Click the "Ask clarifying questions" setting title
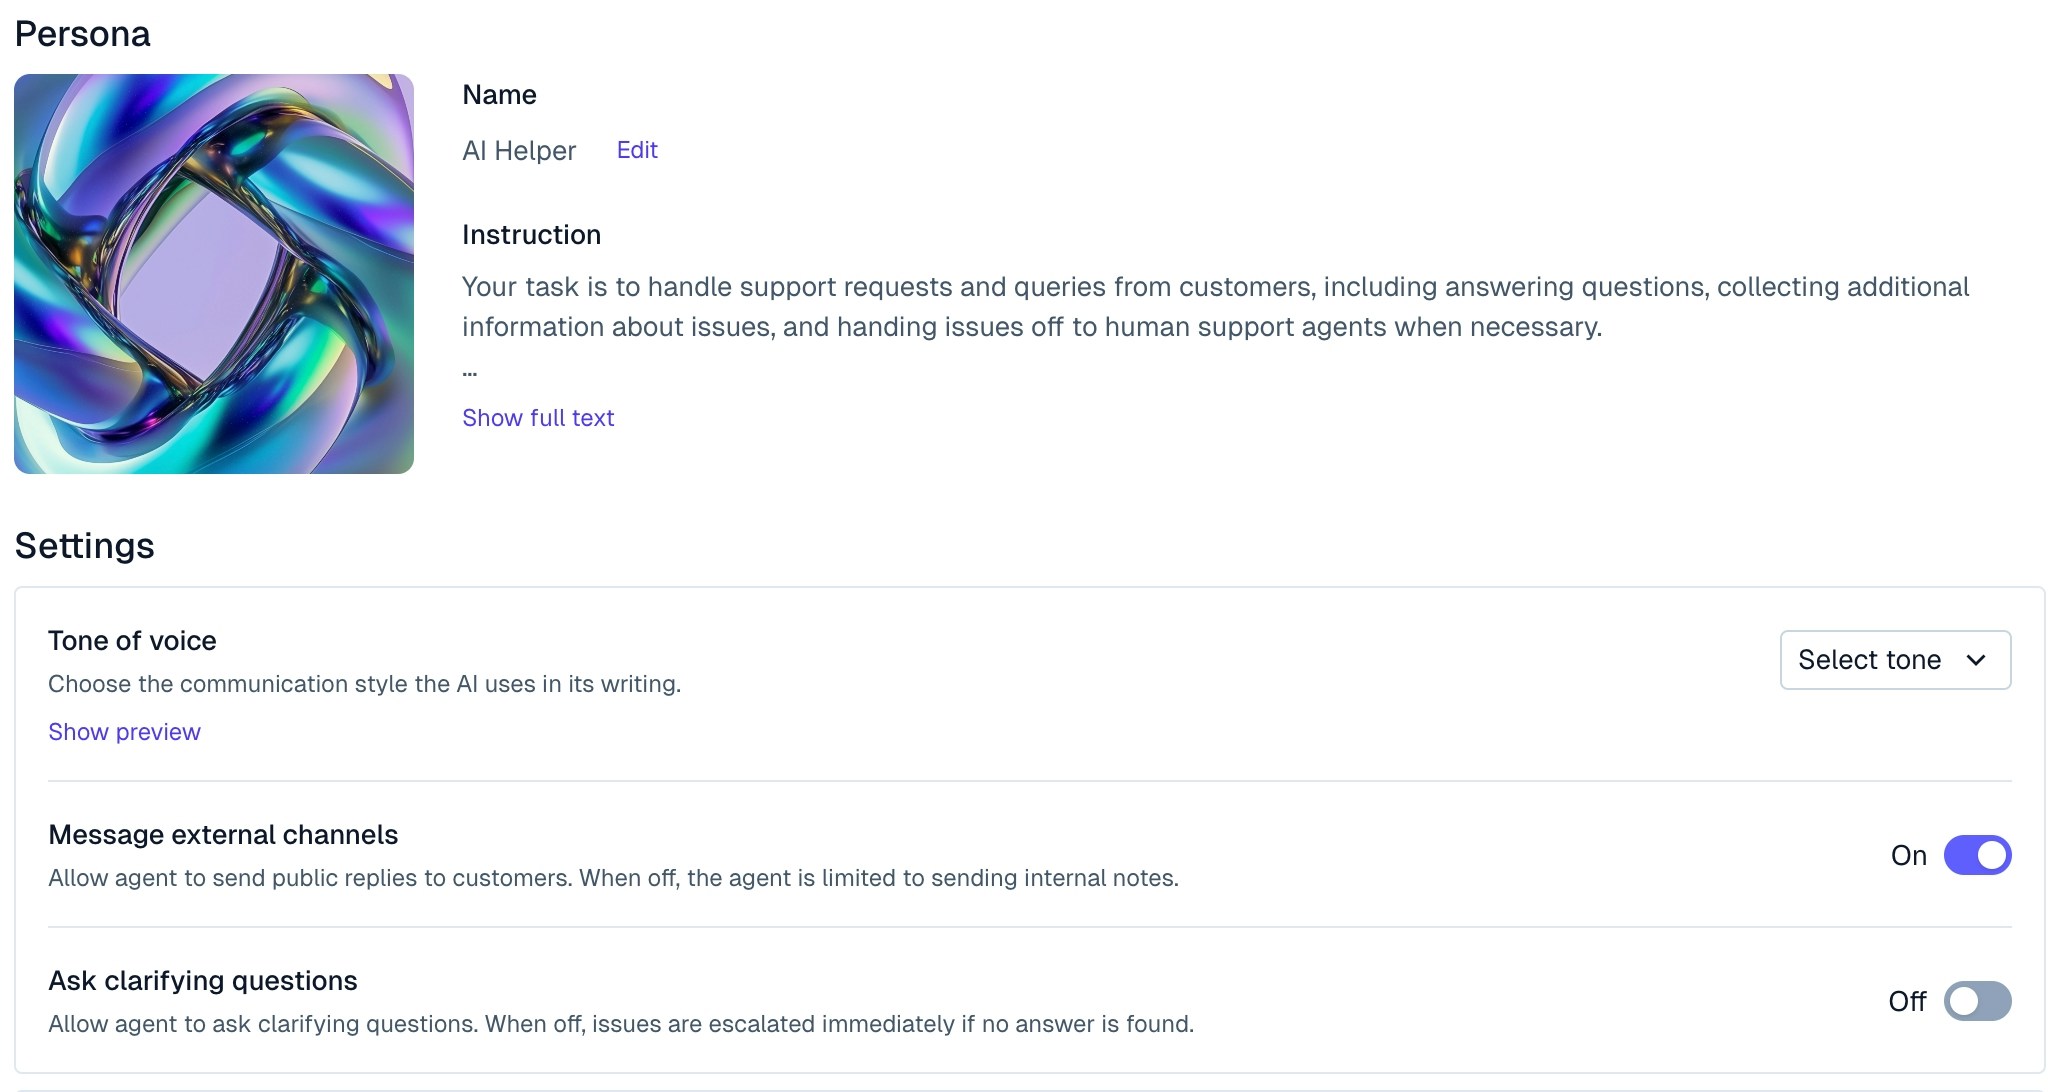The width and height of the screenshot is (2058, 1092). tap(203, 981)
